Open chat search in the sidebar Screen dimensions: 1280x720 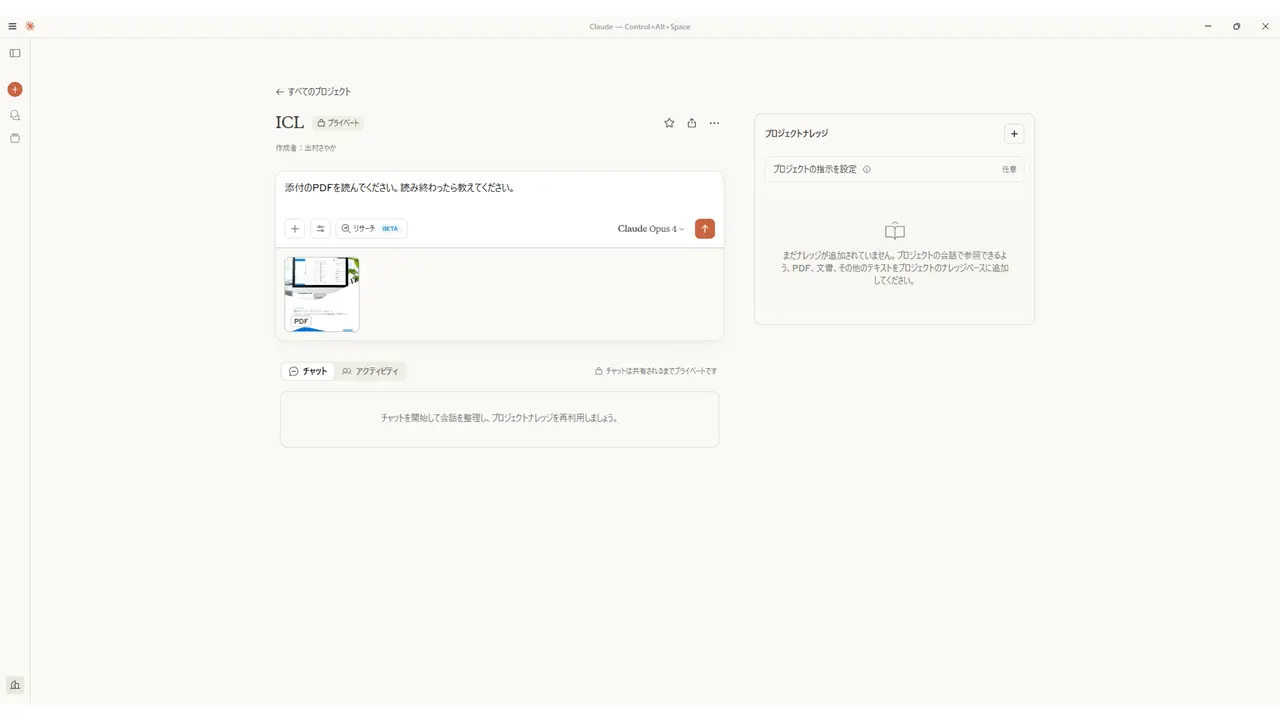point(15,115)
